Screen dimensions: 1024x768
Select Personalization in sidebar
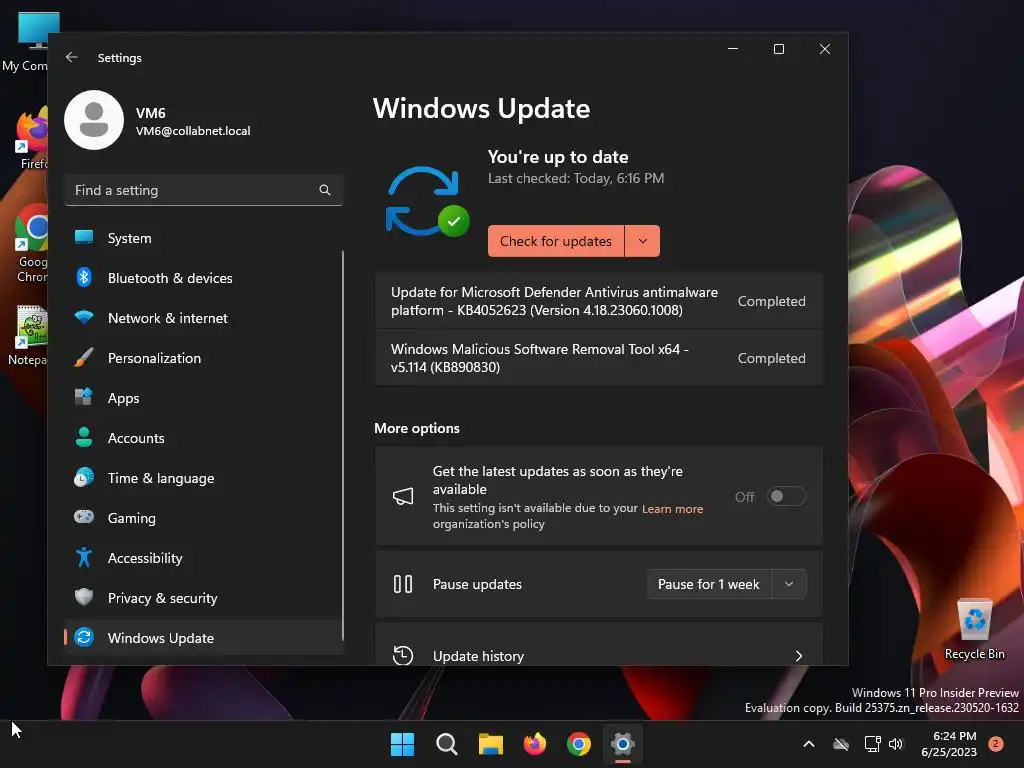204,358
